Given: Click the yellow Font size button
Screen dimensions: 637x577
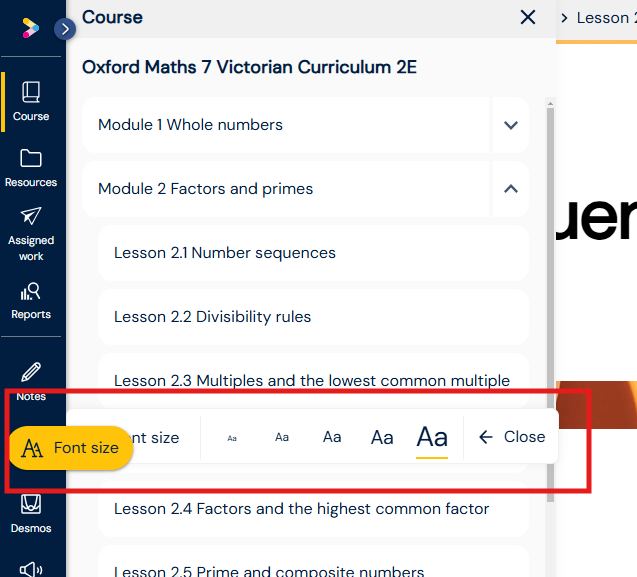Looking at the screenshot, I should (71, 448).
